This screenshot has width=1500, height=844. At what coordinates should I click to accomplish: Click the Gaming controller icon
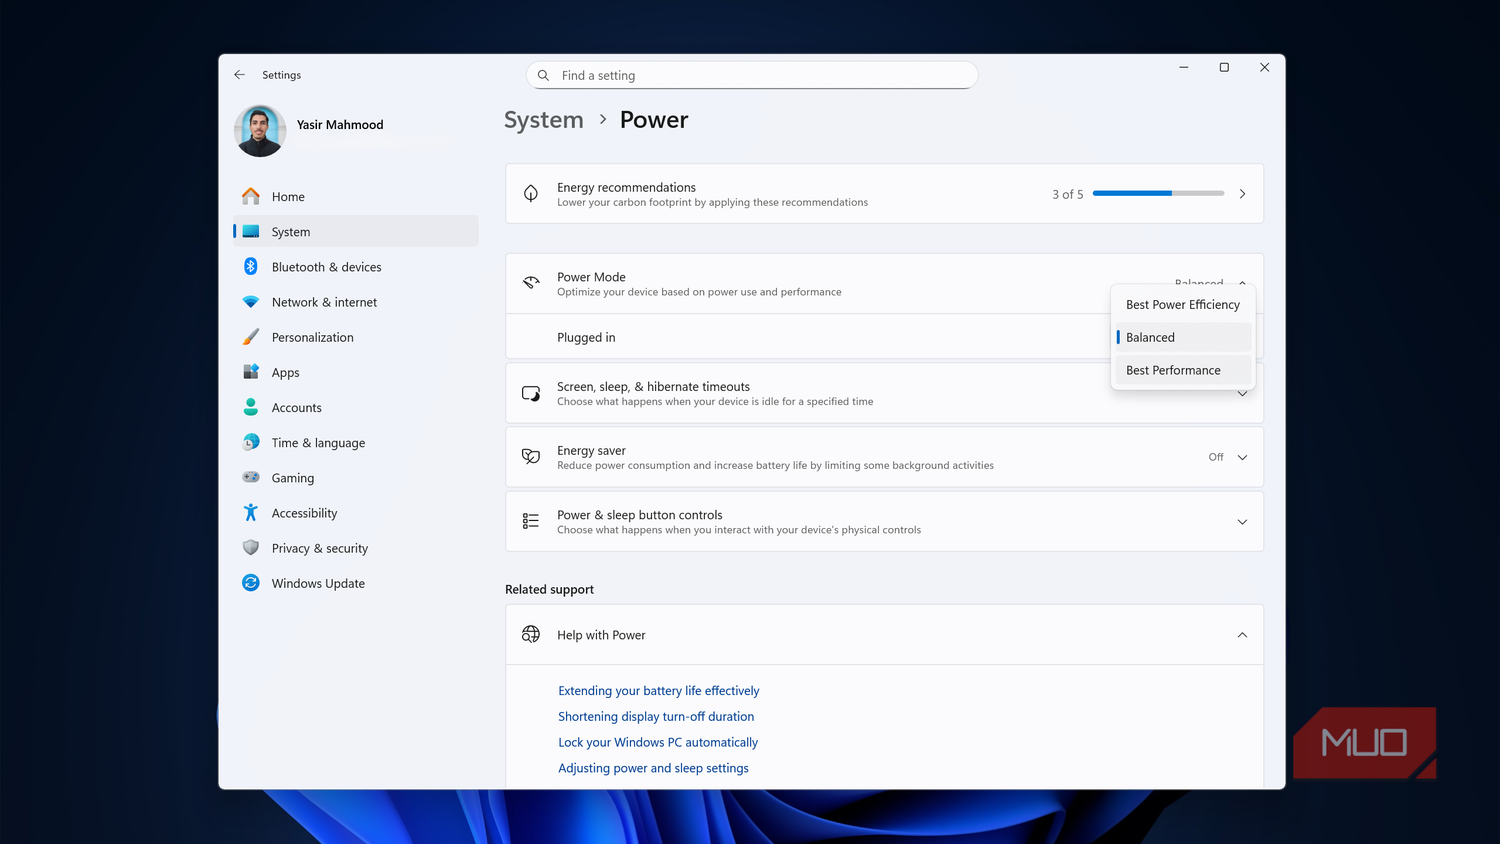click(x=251, y=477)
